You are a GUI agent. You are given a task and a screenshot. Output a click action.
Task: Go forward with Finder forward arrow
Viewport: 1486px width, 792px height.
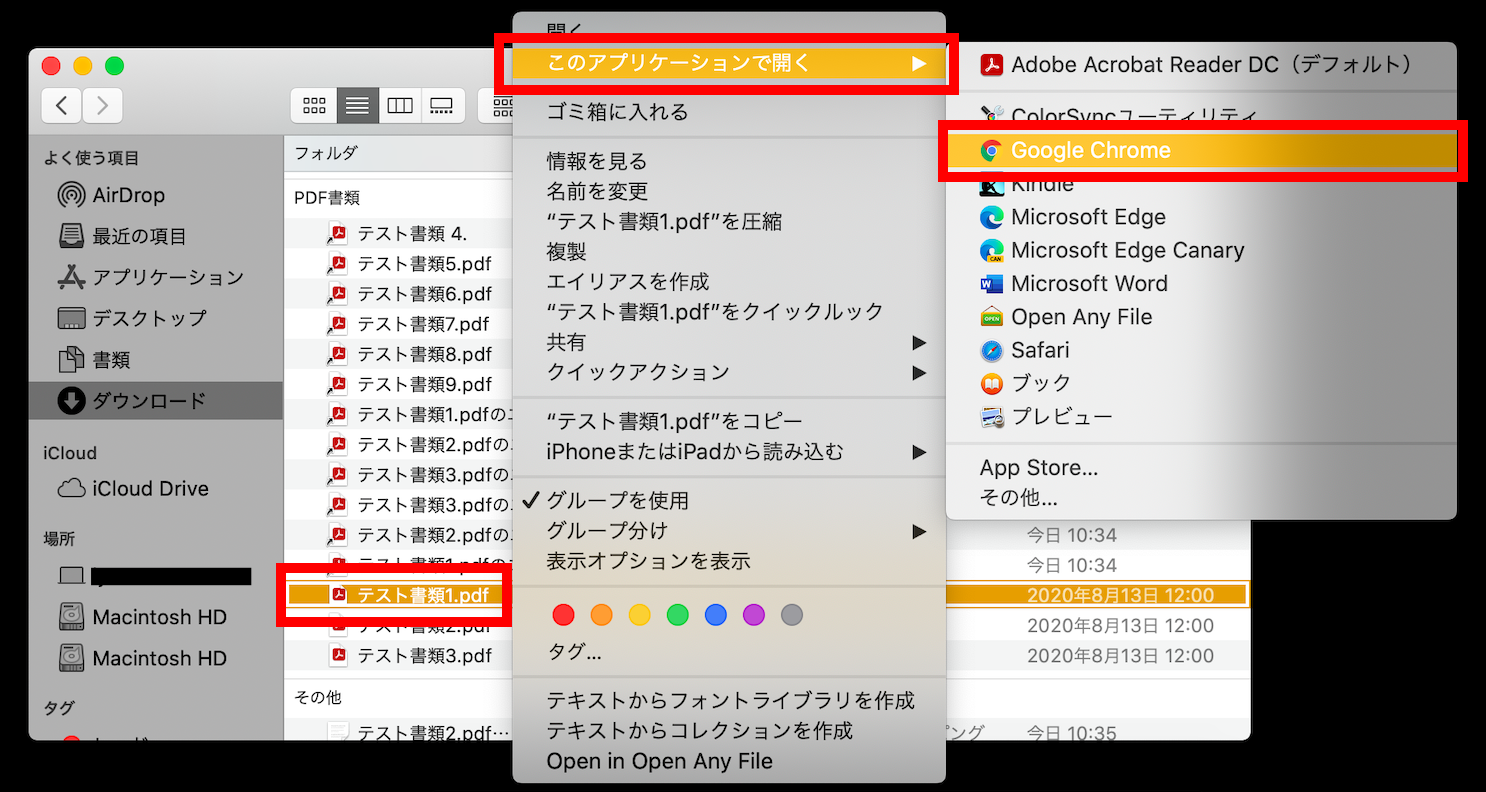102,105
